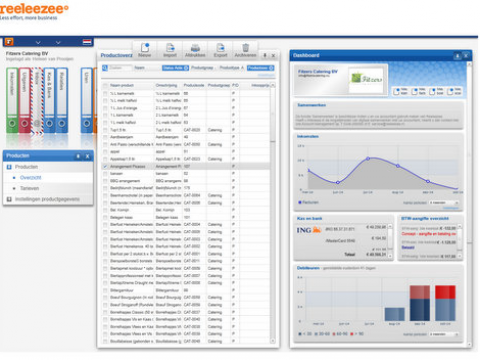Click the Export toolbar icon
The height and width of the screenshot is (360, 480).
[220, 48]
